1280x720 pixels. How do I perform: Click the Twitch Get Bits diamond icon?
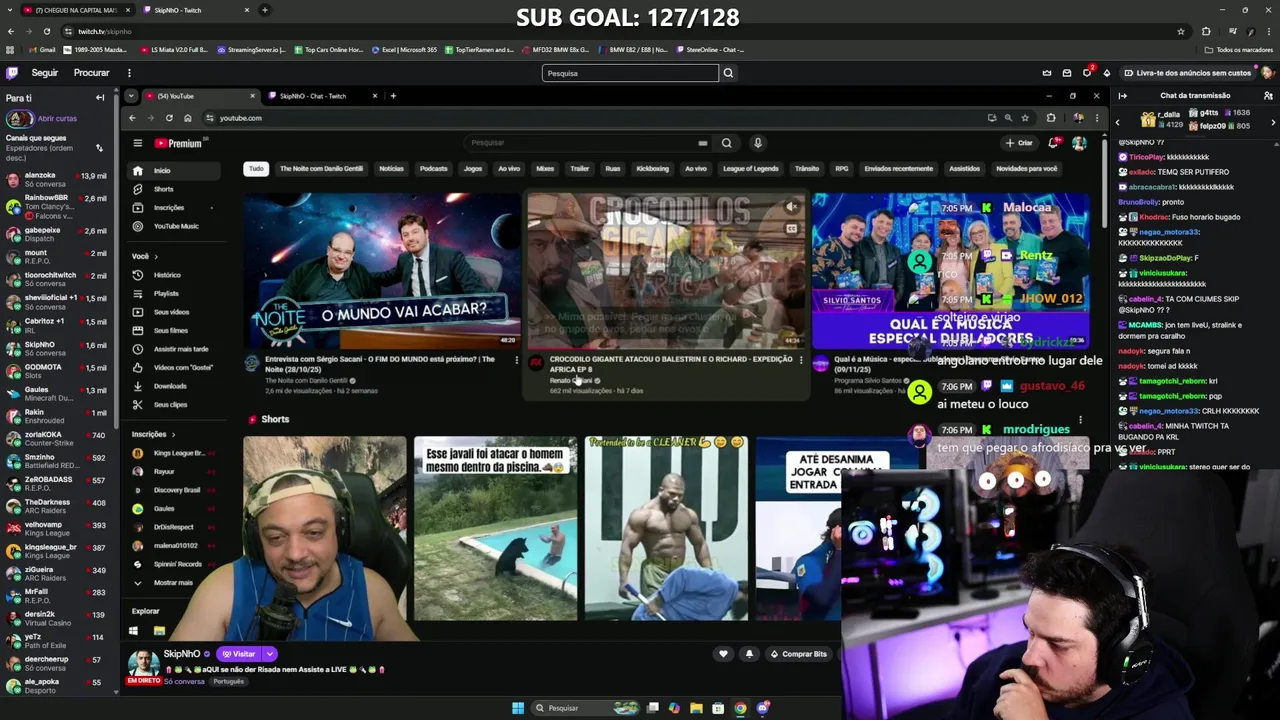[x=1107, y=73]
